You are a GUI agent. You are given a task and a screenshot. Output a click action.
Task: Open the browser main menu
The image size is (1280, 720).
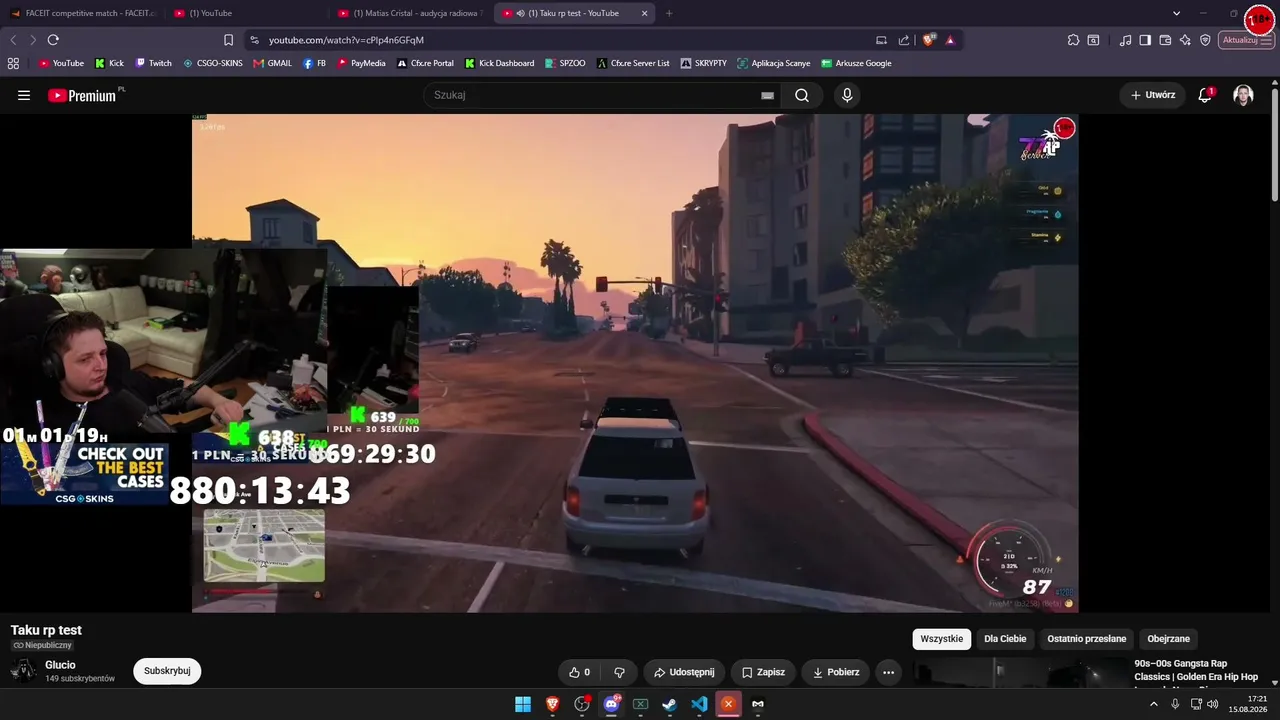(1267, 40)
